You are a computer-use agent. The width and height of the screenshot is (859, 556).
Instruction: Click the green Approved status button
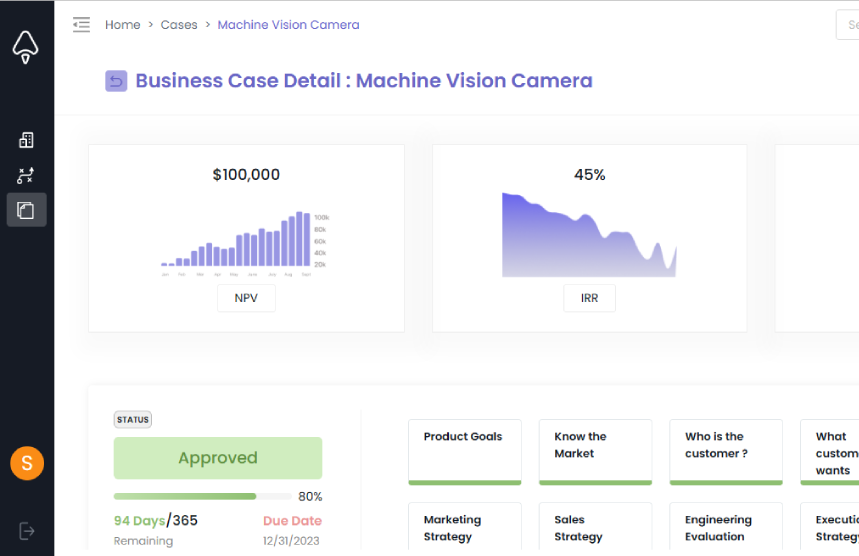coord(218,458)
